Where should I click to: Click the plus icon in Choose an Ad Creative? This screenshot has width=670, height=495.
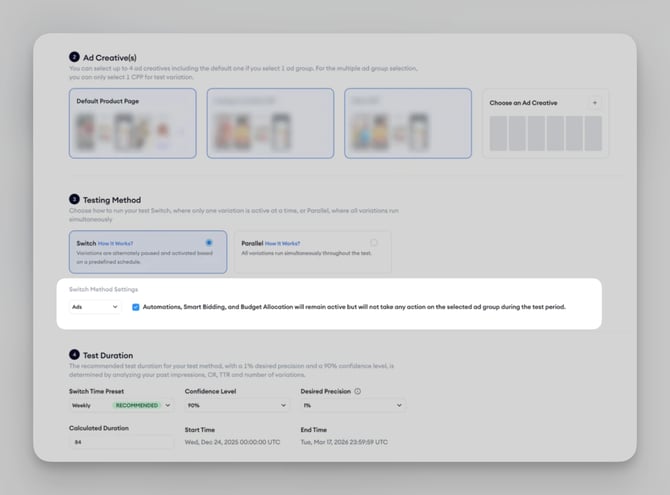(594, 102)
